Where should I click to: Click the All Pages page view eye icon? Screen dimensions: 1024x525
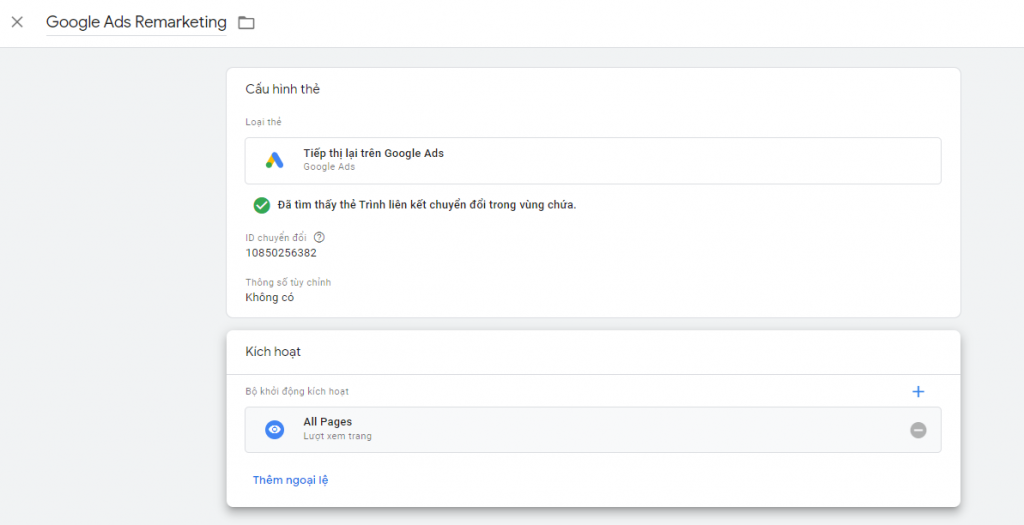(275, 430)
